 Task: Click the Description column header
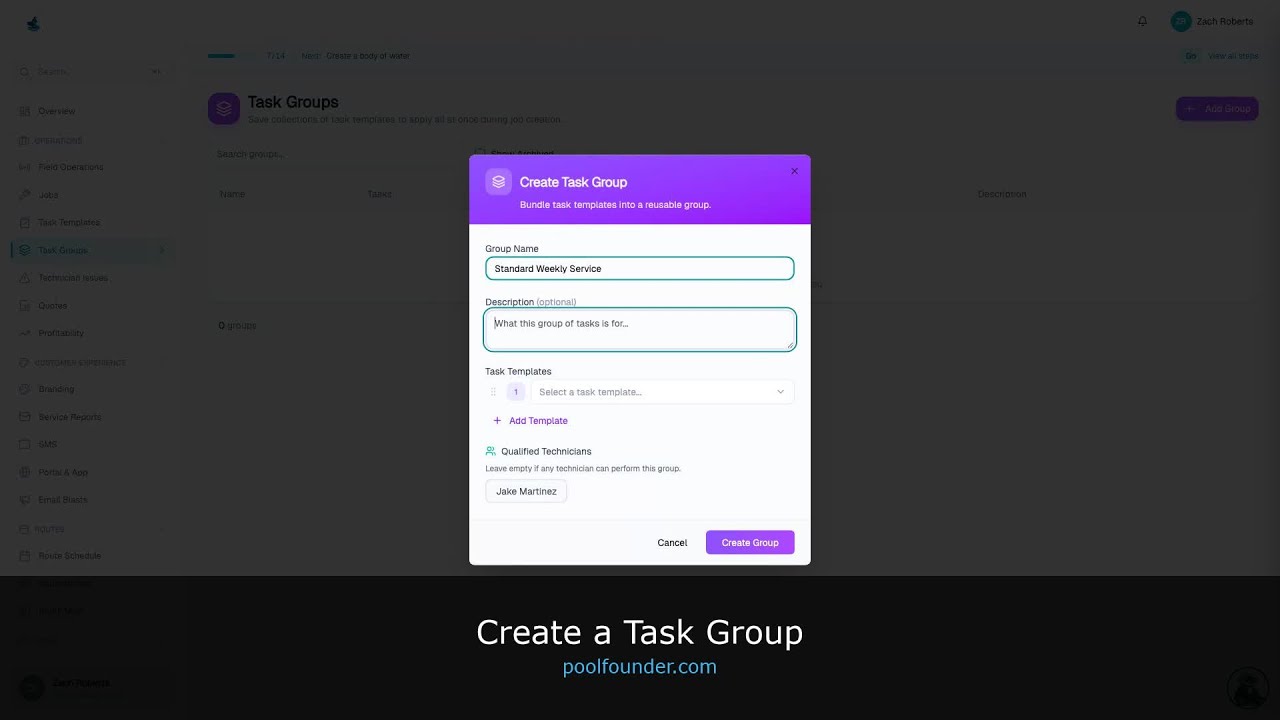[x=1002, y=194]
